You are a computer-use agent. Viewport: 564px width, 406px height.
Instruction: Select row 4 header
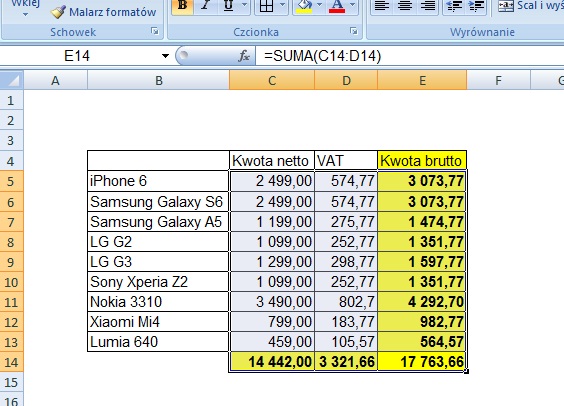coord(11,161)
